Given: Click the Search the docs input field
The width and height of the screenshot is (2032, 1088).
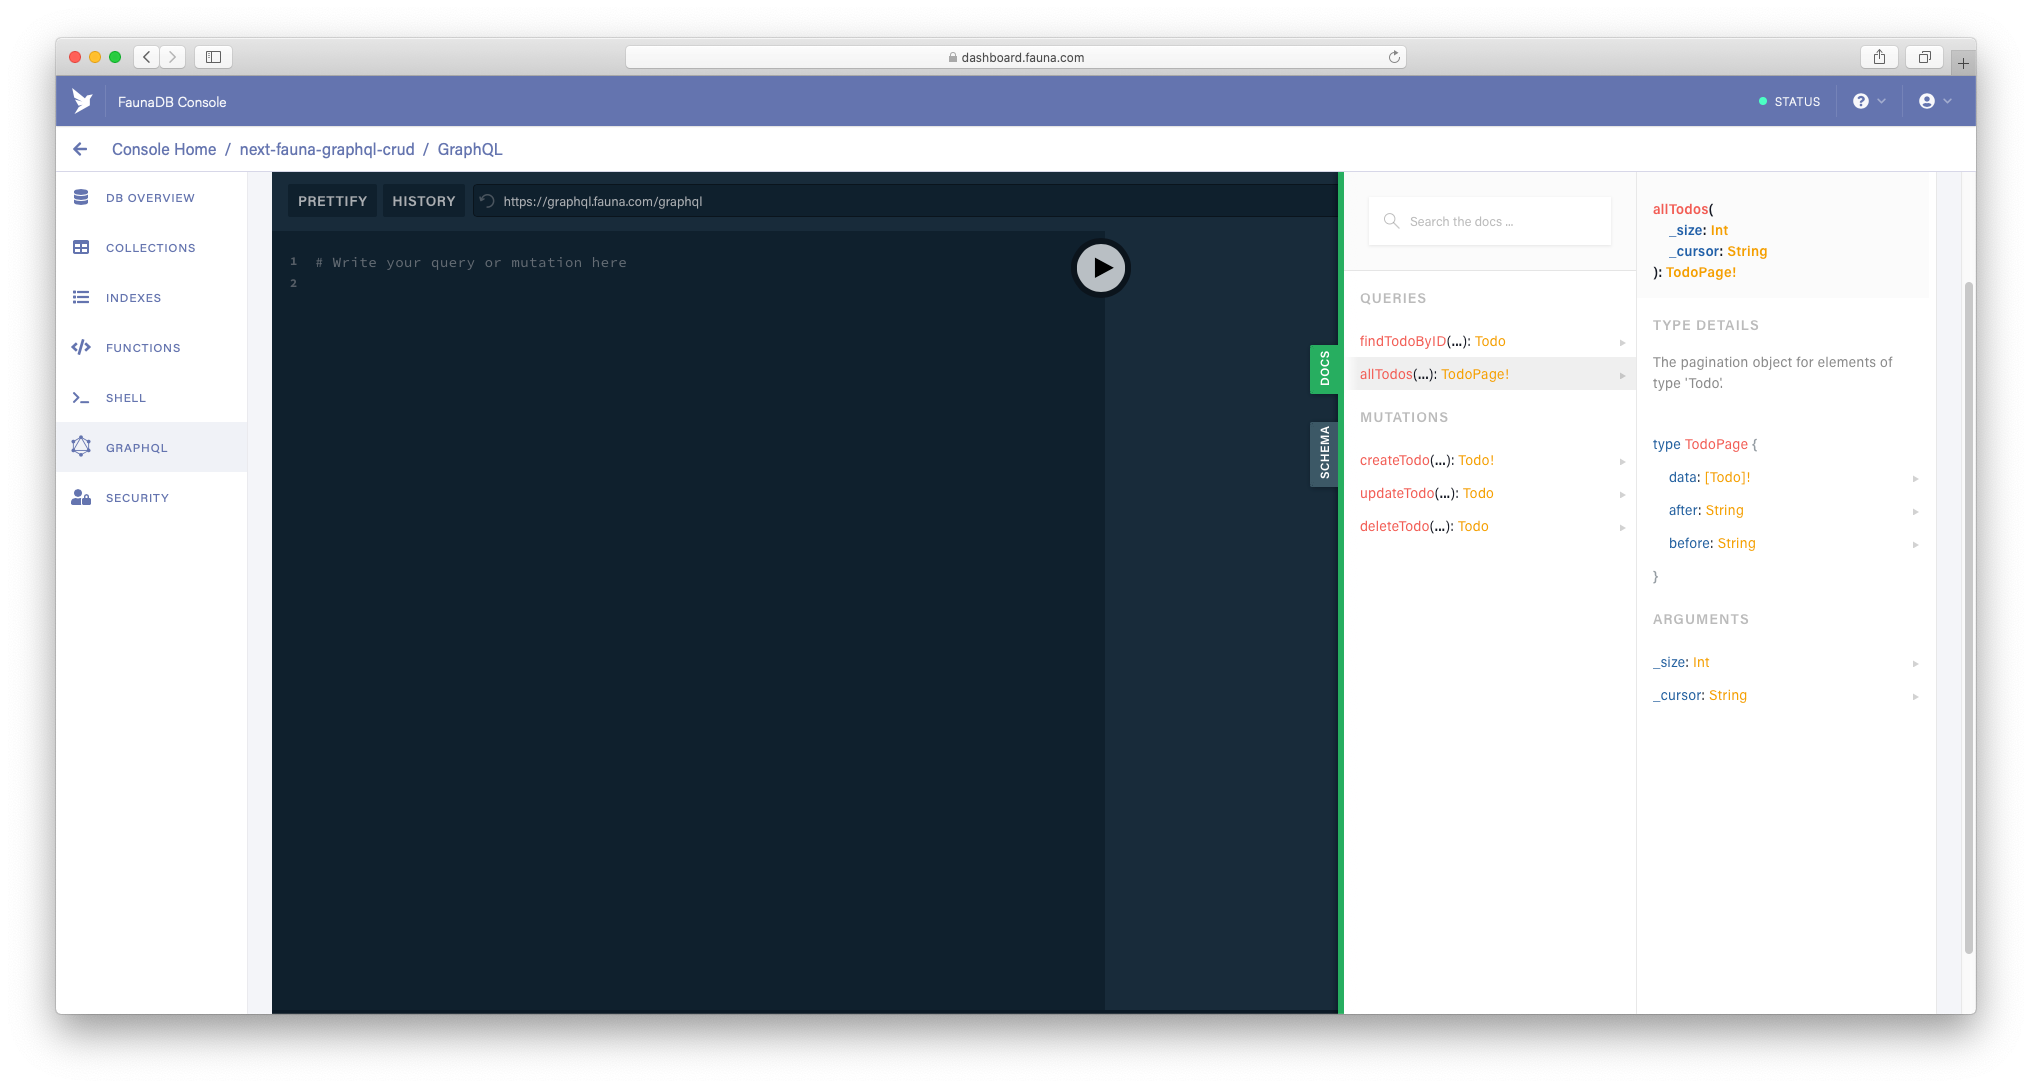Looking at the screenshot, I should tap(1490, 220).
